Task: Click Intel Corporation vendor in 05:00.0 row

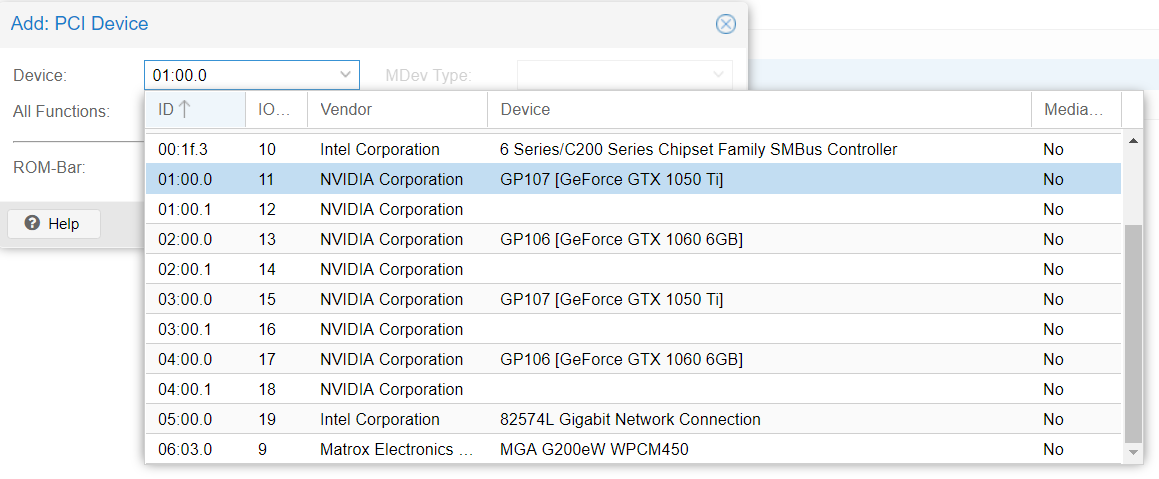Action: tap(380, 419)
